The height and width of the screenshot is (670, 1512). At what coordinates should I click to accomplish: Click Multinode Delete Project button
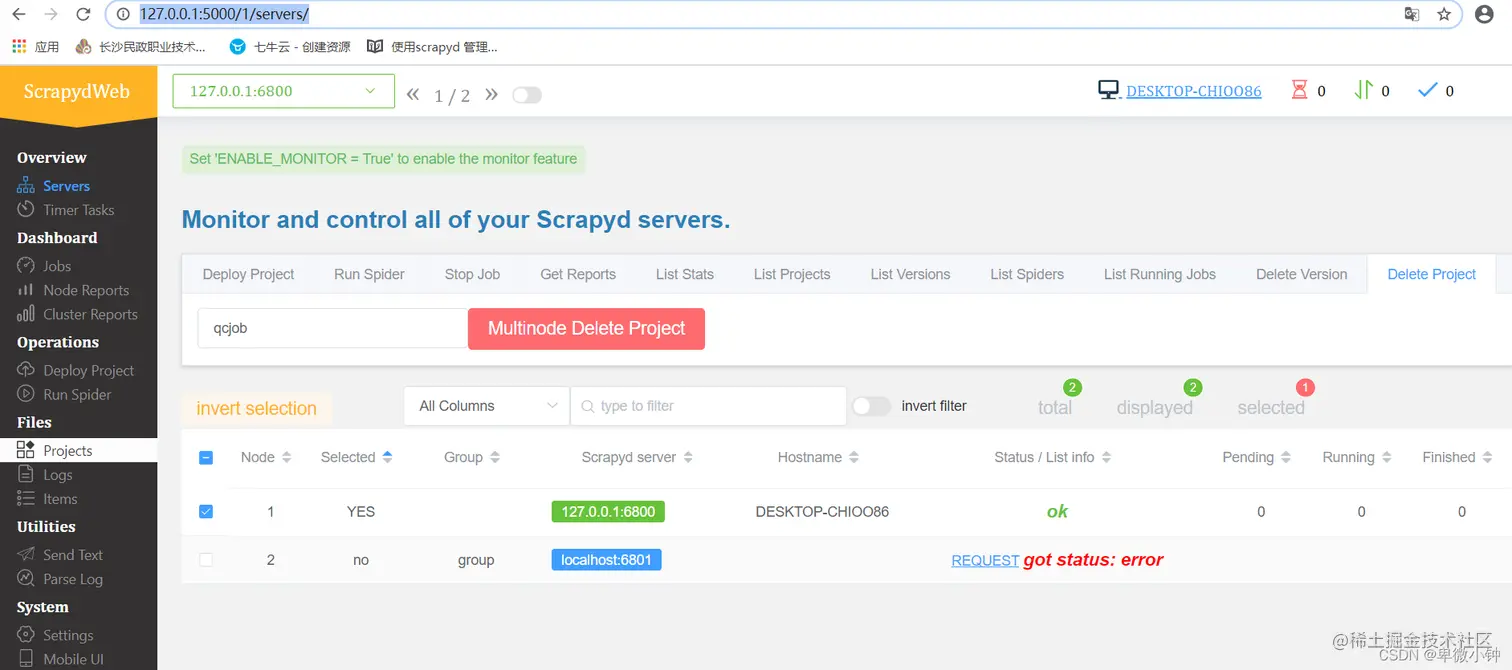[586, 328]
